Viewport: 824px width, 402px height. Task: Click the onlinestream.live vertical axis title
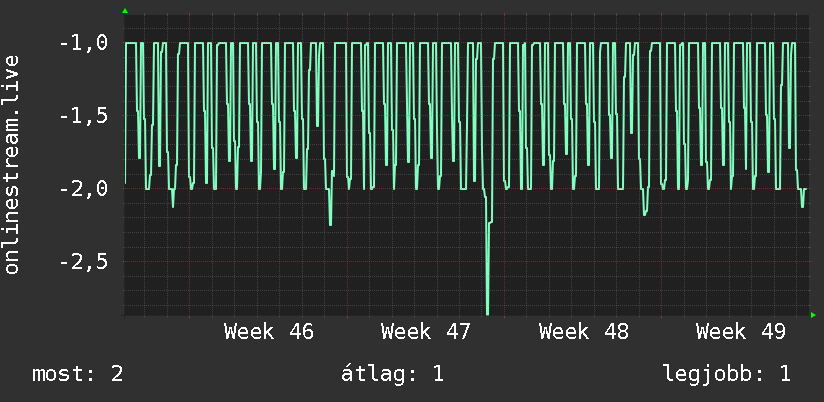point(12,164)
